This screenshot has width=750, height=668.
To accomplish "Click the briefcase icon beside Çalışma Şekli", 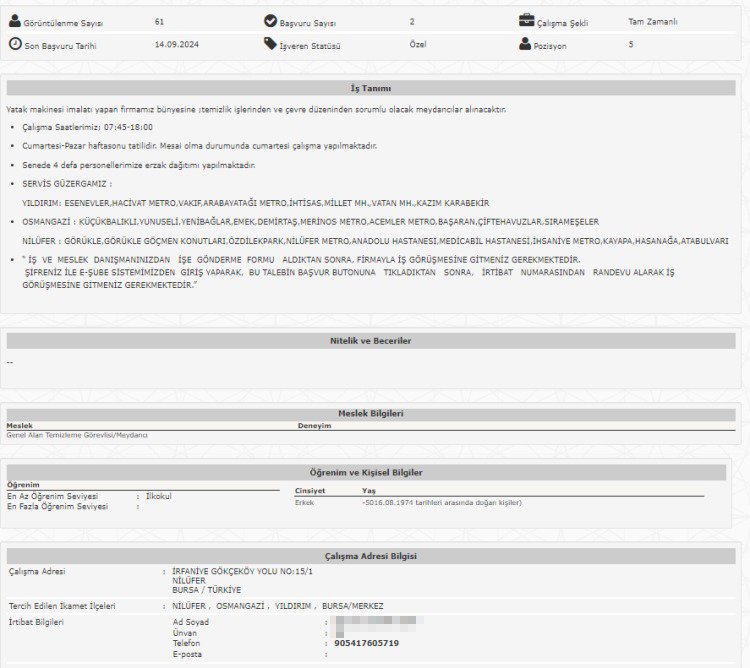I will click(x=527, y=20).
